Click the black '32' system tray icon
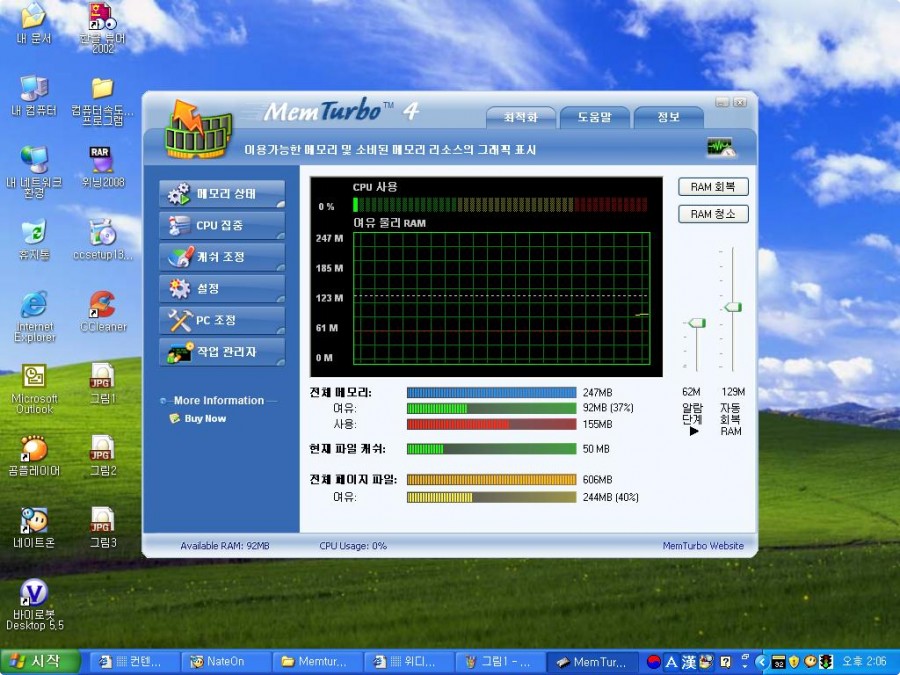The height and width of the screenshot is (675, 900). coord(778,662)
